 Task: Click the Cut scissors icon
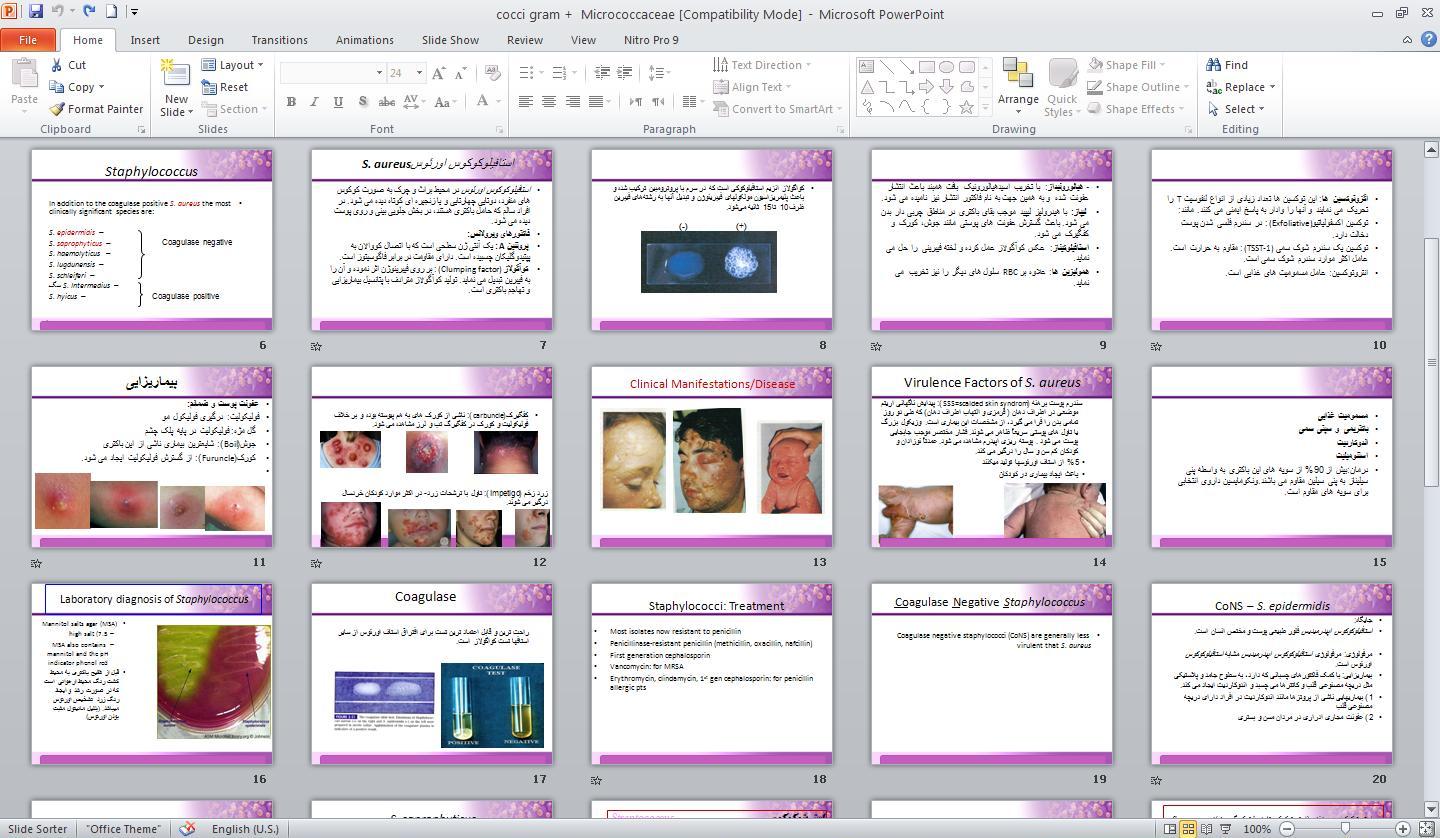(x=58, y=65)
